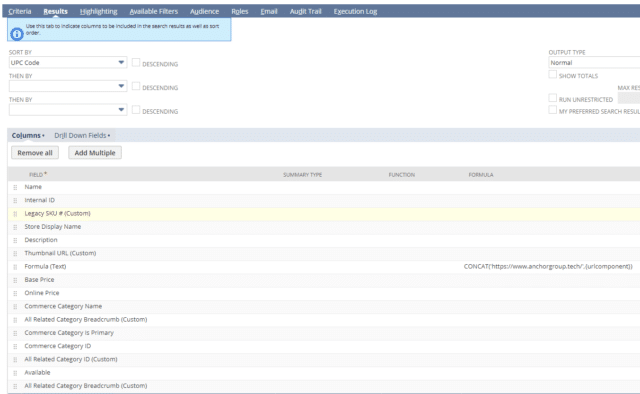
Task: Click drag handle for Commerce Category Name
Action: pos(15,307)
